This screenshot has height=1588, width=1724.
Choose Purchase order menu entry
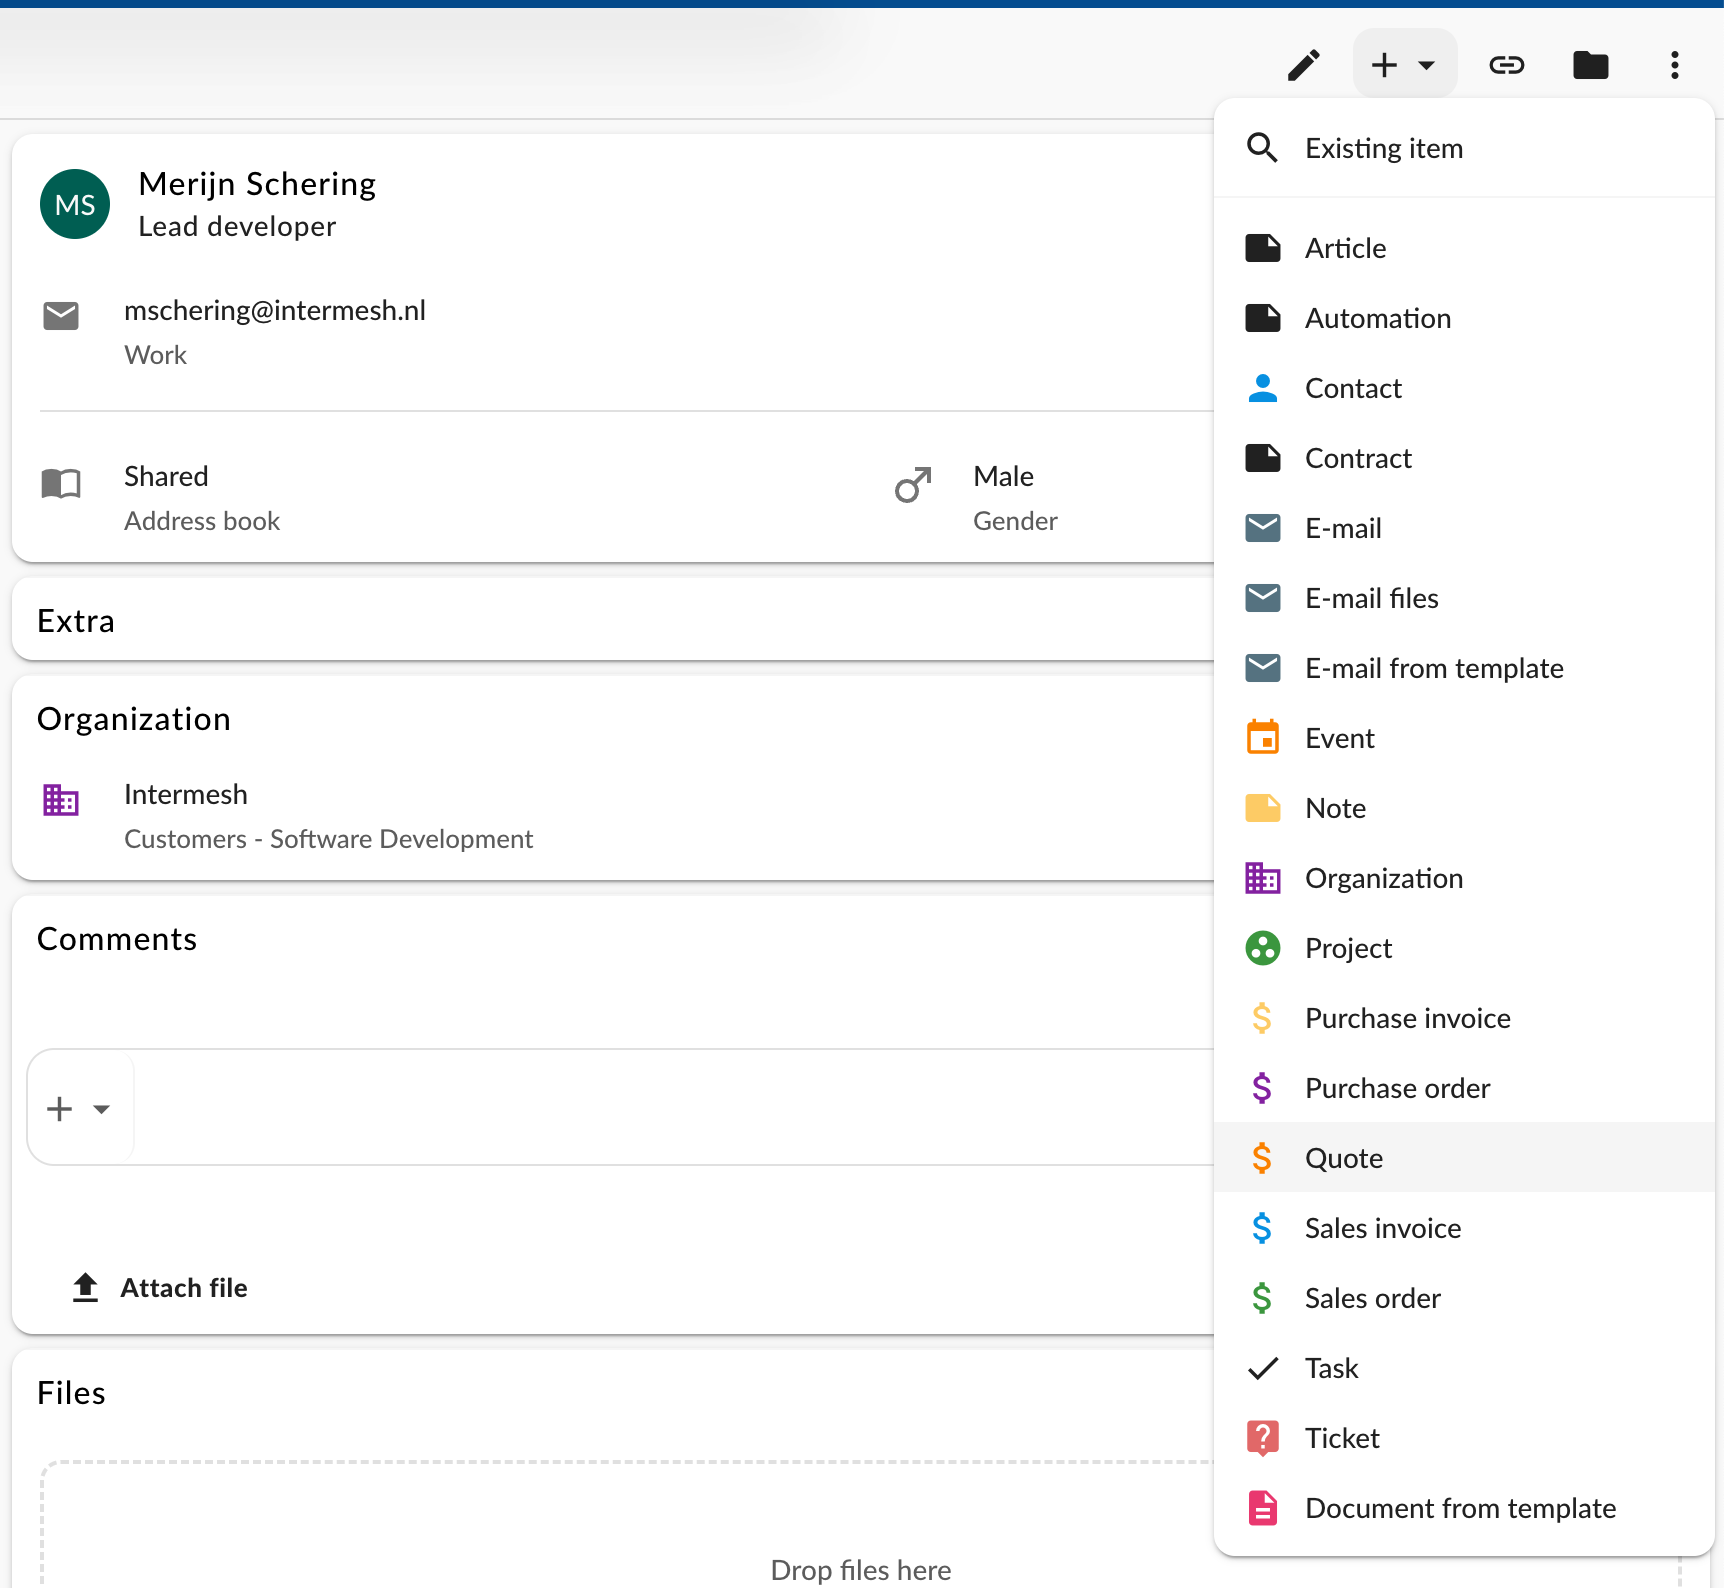[1464, 1088]
